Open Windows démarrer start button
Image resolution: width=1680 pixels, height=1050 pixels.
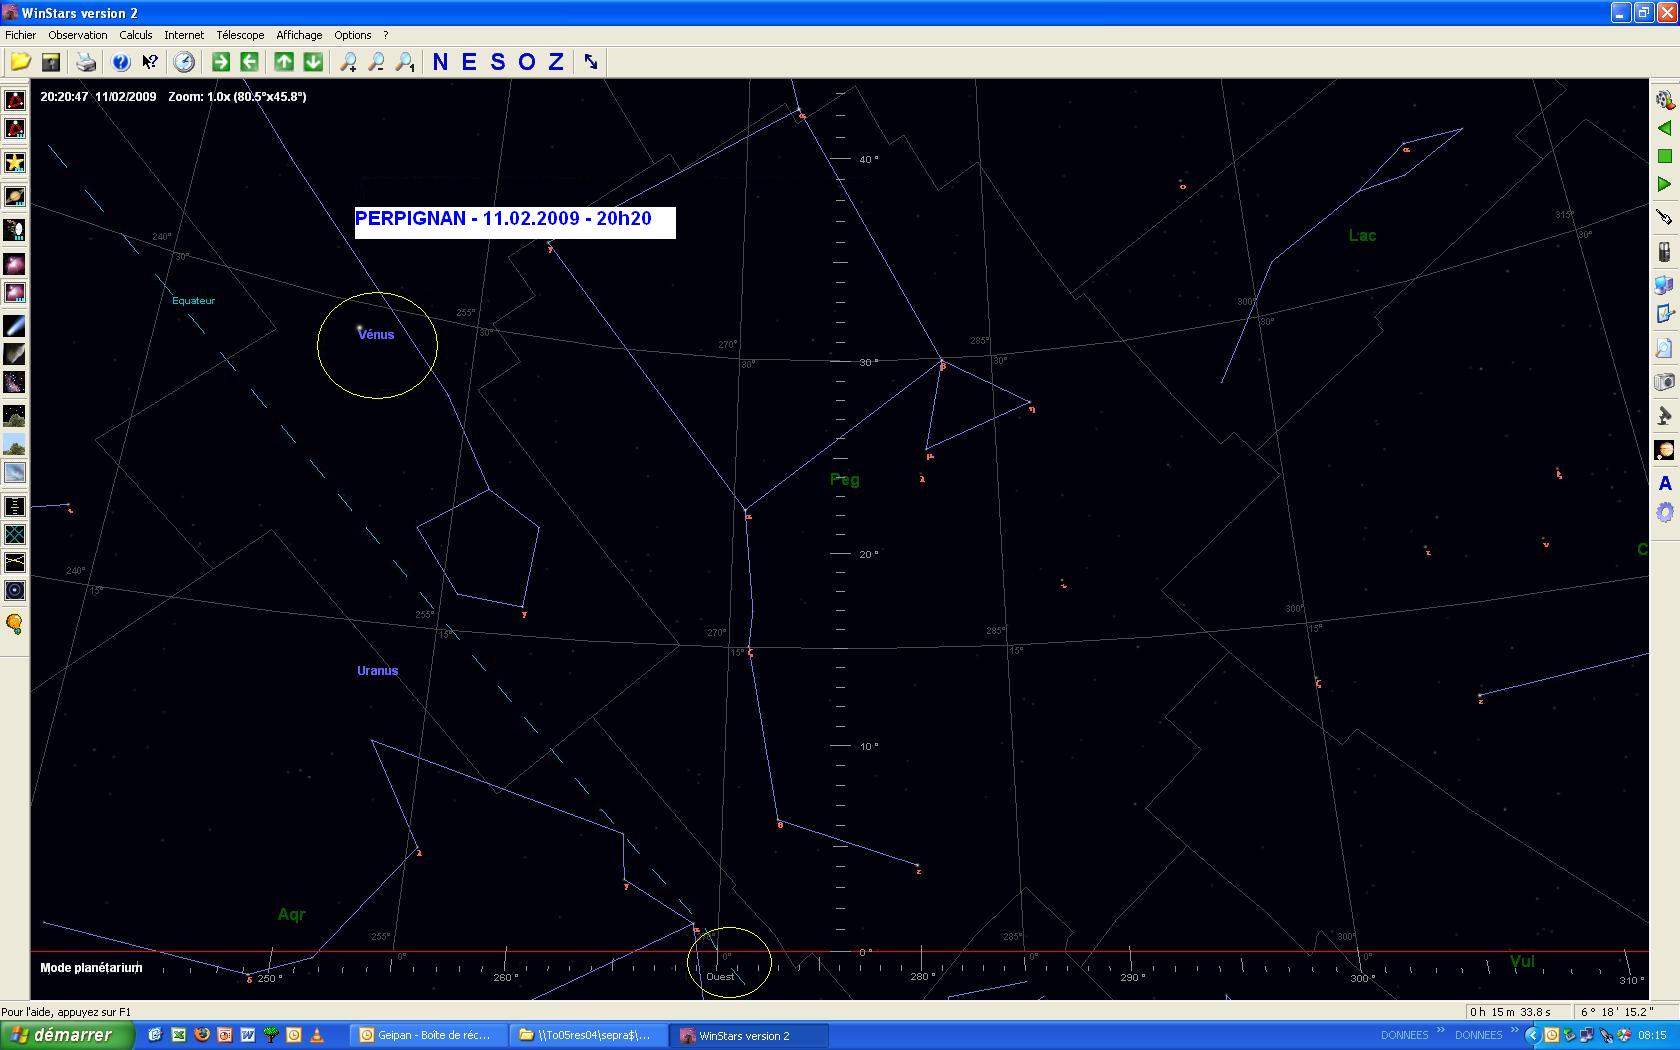click(x=66, y=1035)
